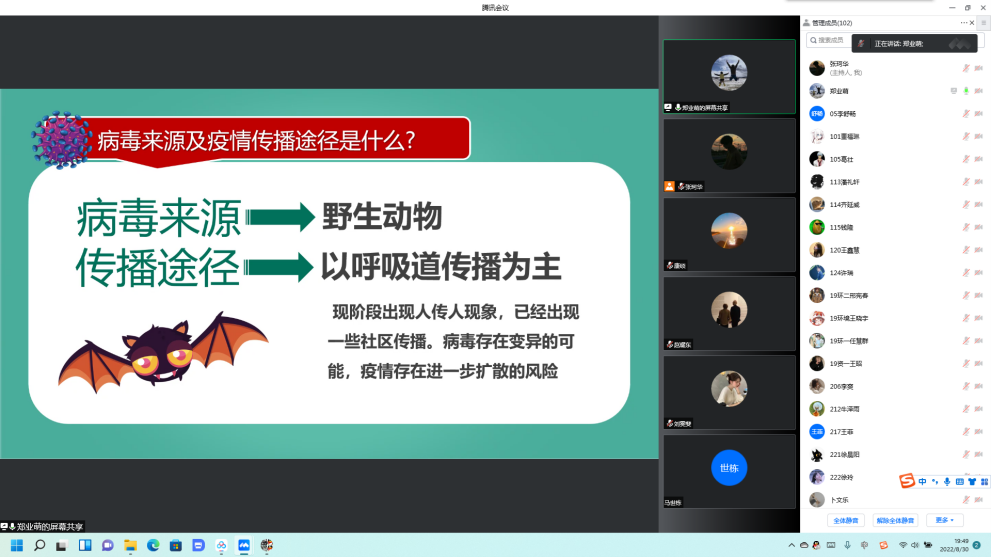
Task: Open the three-dot menu in member panel header
Action: click(963, 22)
